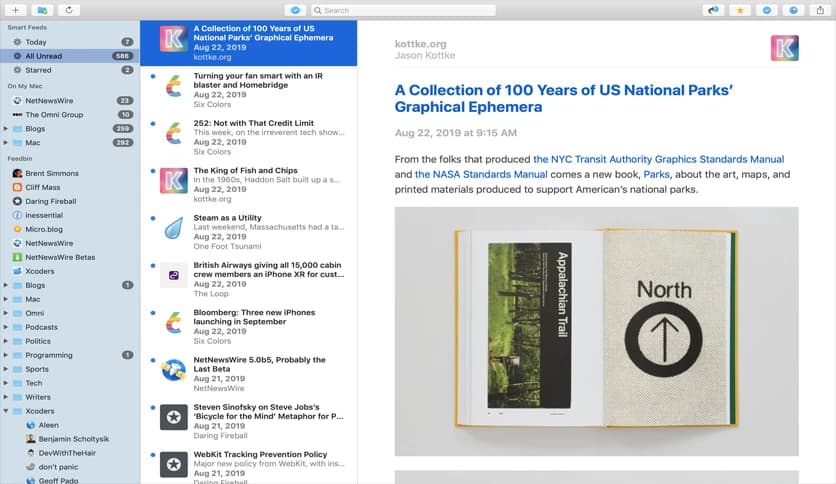Click the kottke.org feed name in article header

pos(421,44)
